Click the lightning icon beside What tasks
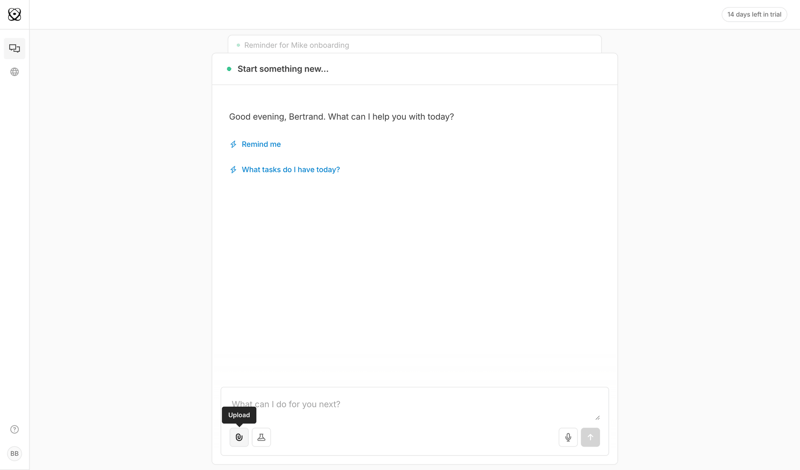The height and width of the screenshot is (470, 800). [x=233, y=170]
